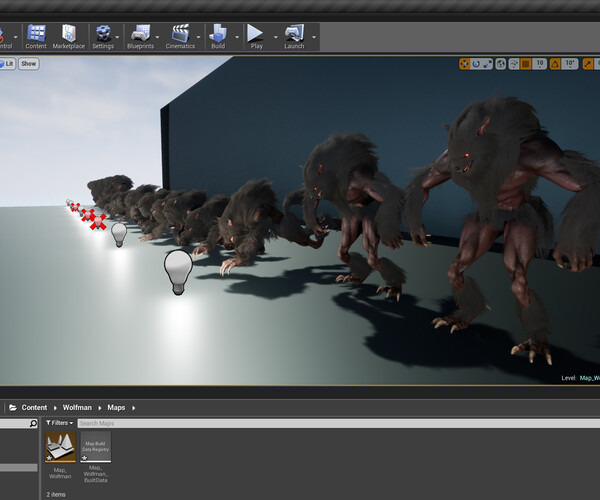Select the red-crossed light icon near werewolves
Screen dimensions: 600x500
click(98, 222)
